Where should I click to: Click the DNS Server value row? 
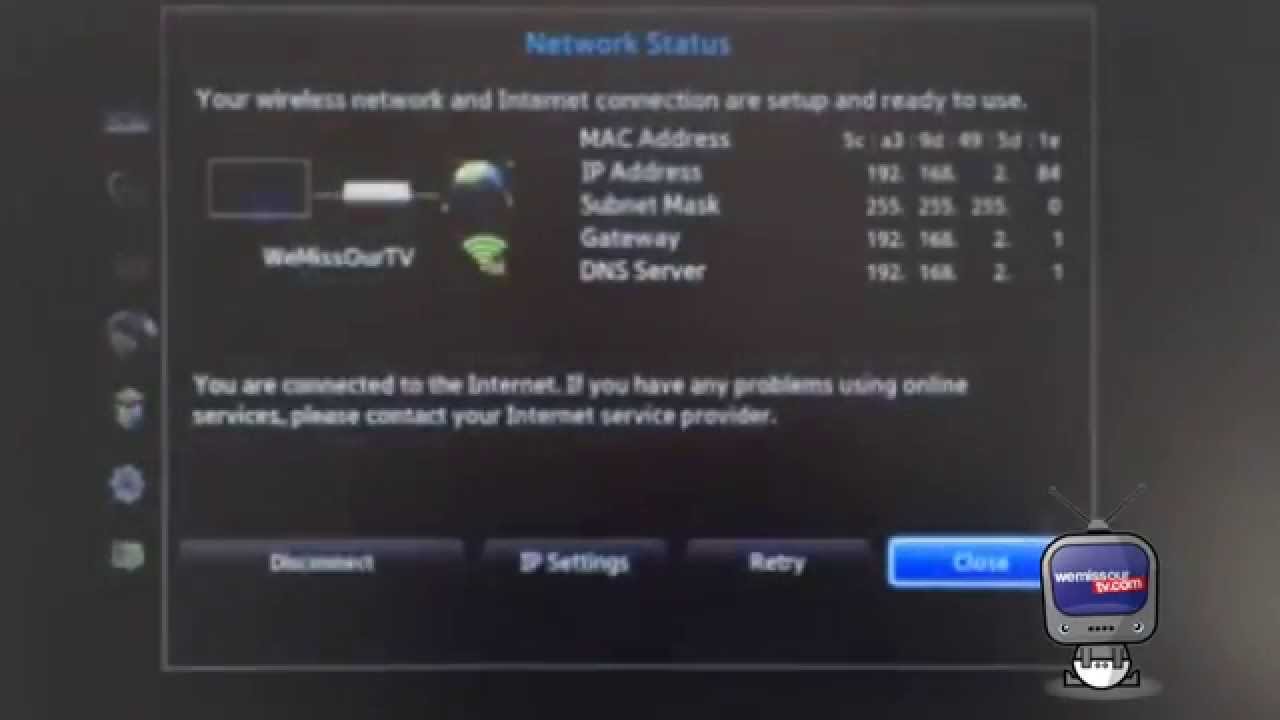[x=820, y=271]
